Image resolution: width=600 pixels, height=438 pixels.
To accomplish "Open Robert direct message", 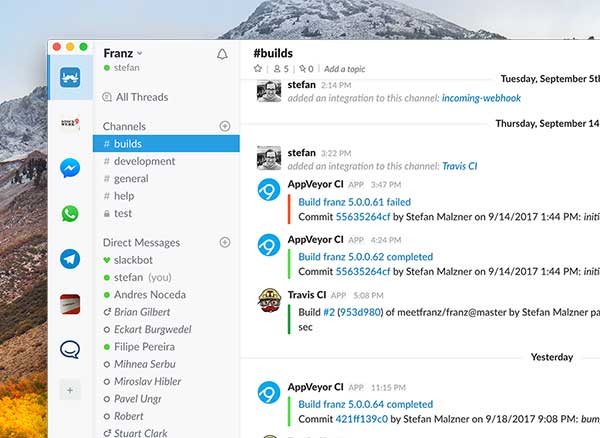I will 166,416.
